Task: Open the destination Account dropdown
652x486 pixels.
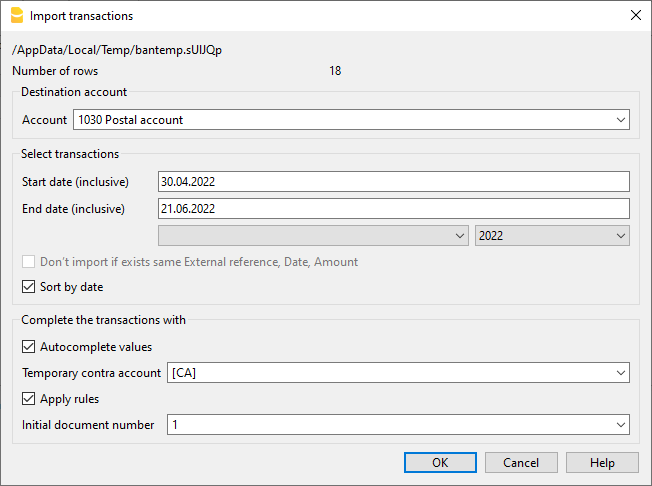Action: [x=351, y=120]
